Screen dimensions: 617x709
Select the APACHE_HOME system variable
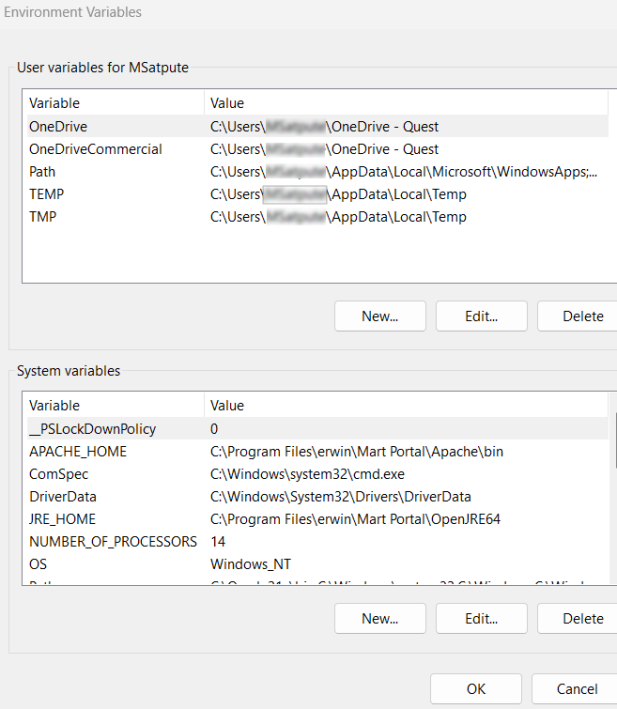78,452
